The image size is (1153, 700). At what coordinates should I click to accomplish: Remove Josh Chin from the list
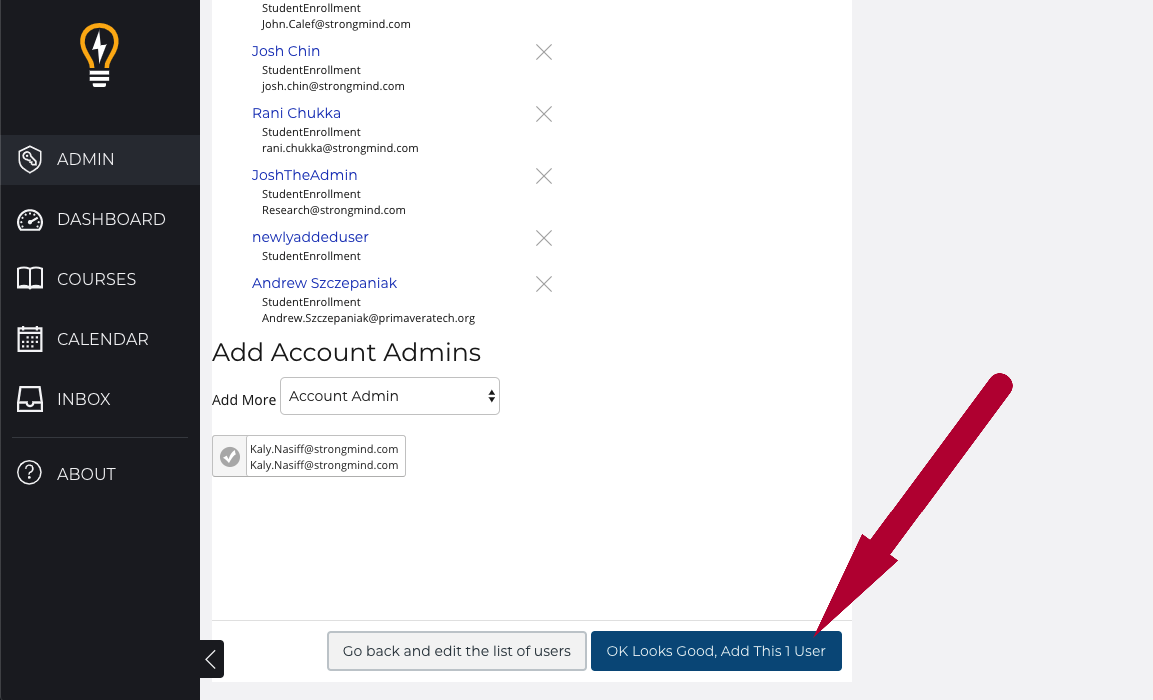(x=544, y=52)
